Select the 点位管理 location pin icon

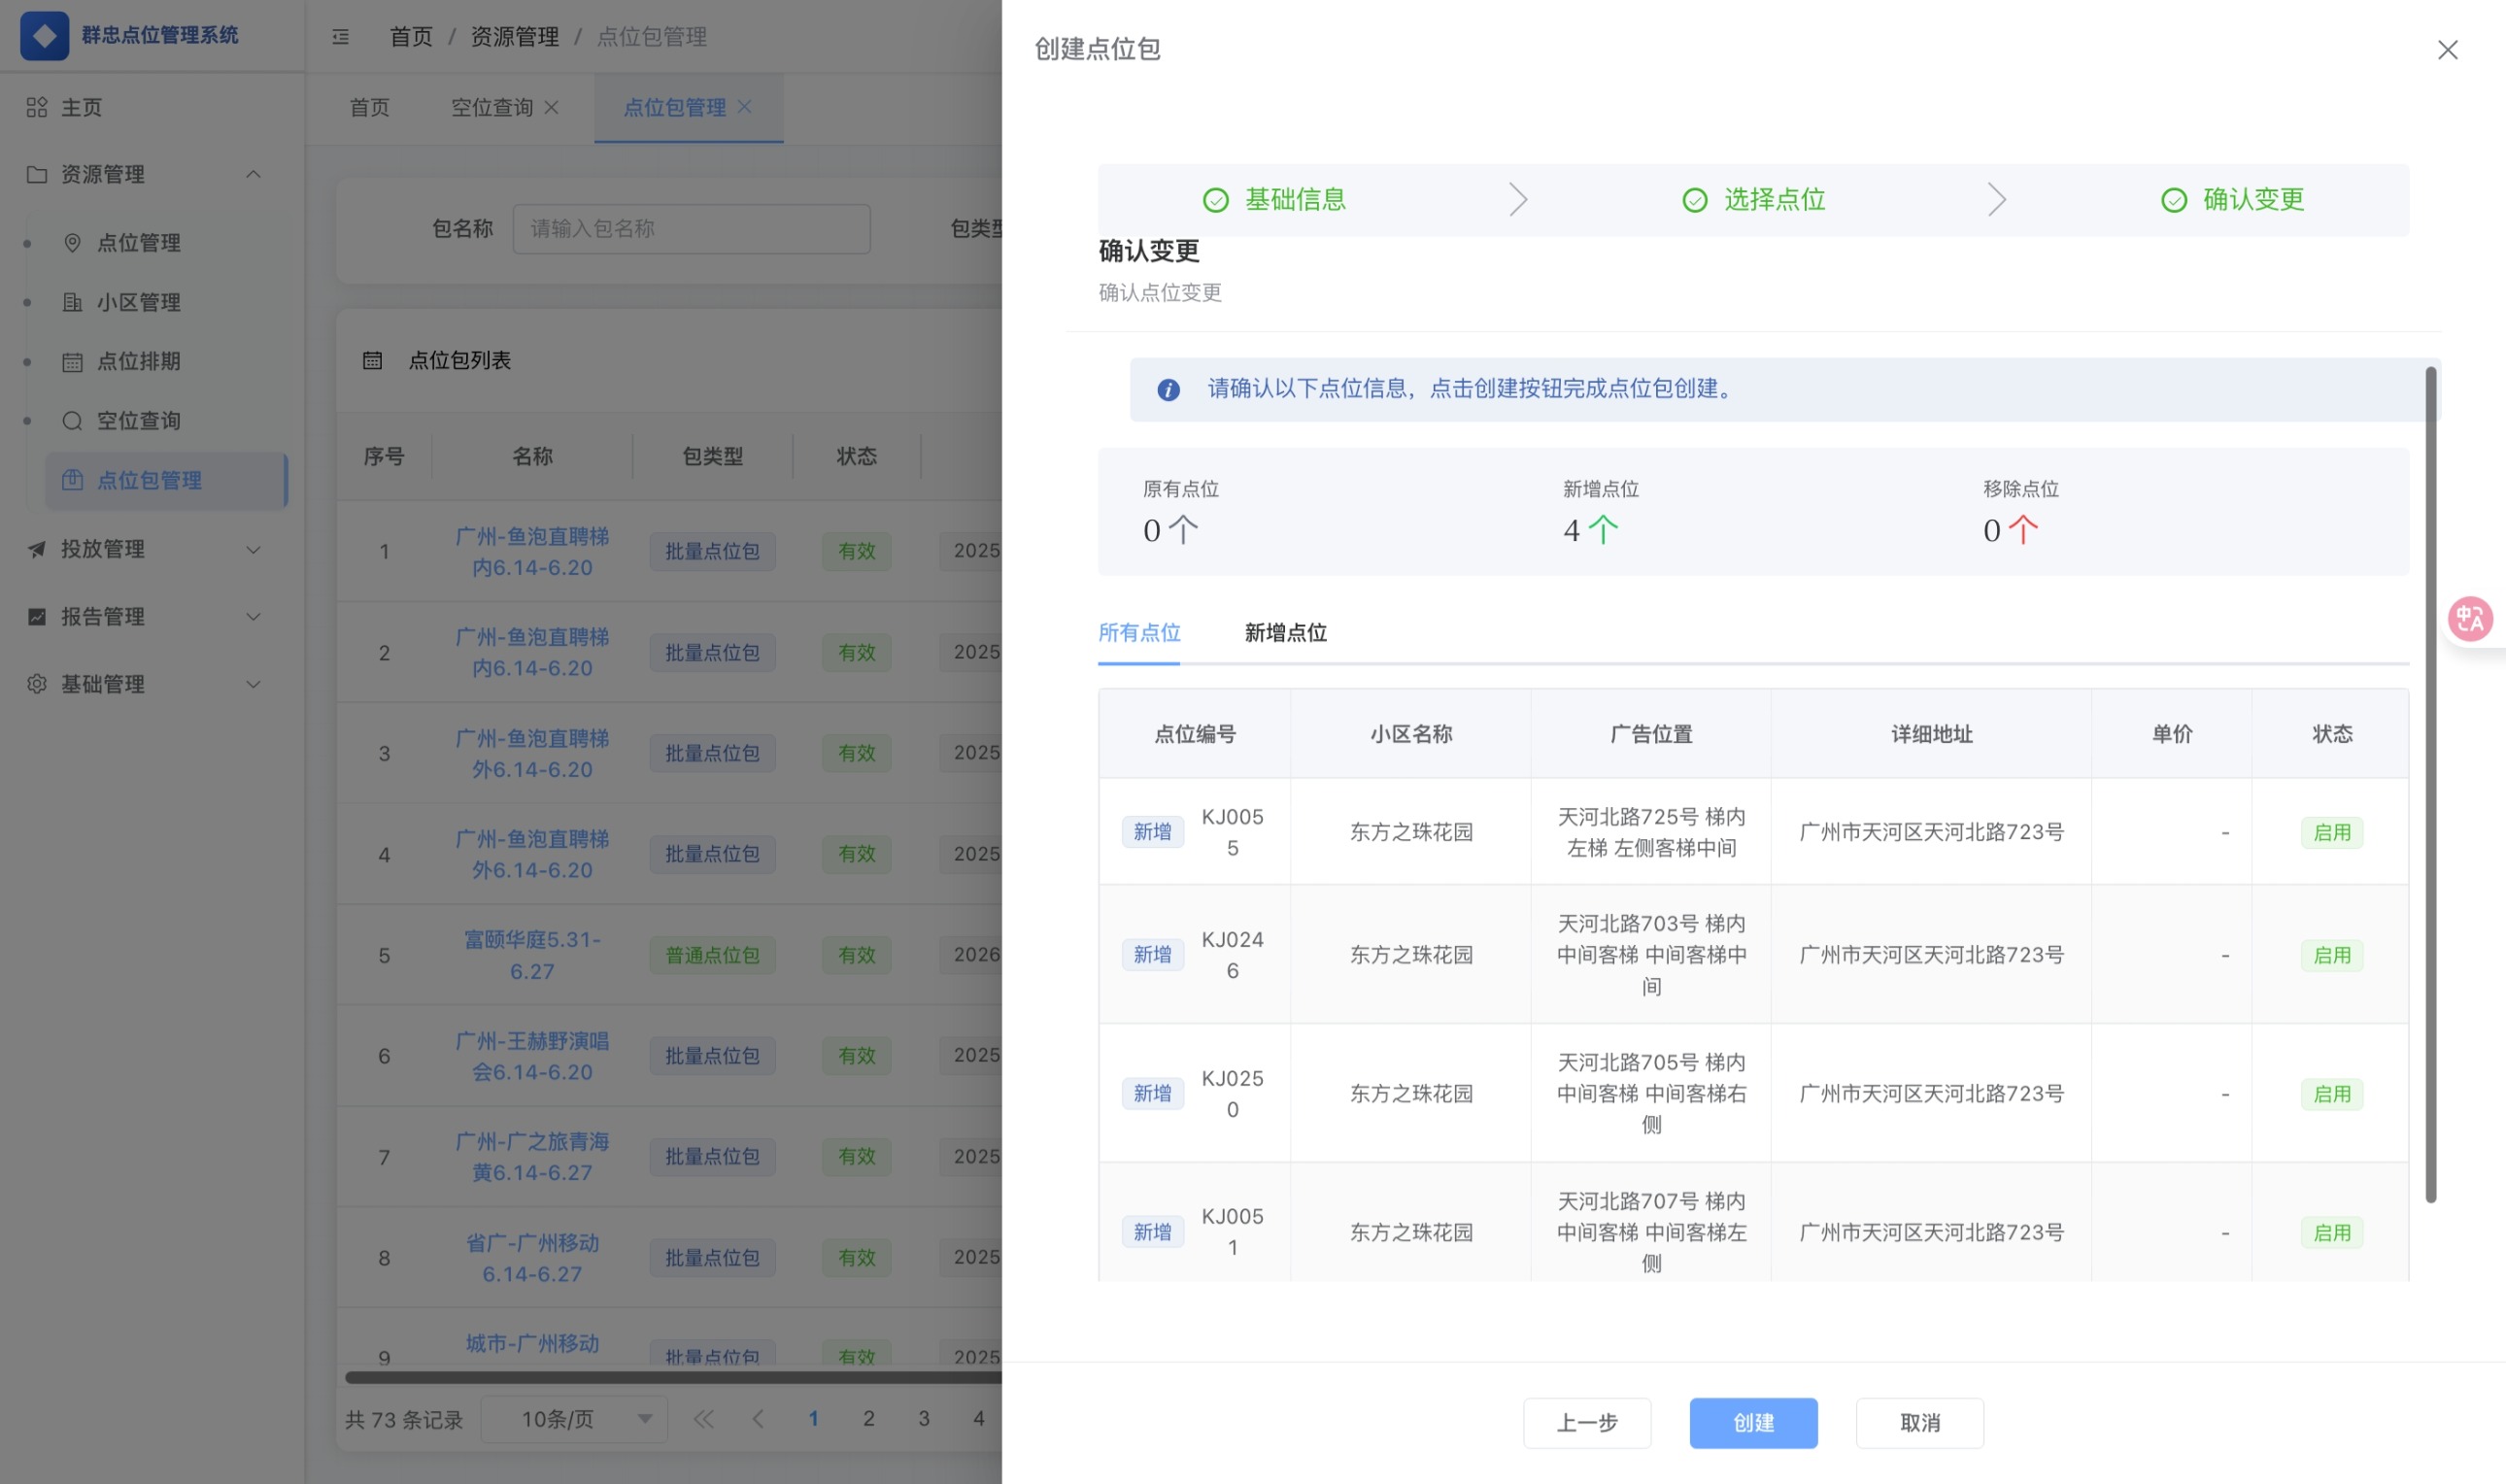tap(71, 242)
